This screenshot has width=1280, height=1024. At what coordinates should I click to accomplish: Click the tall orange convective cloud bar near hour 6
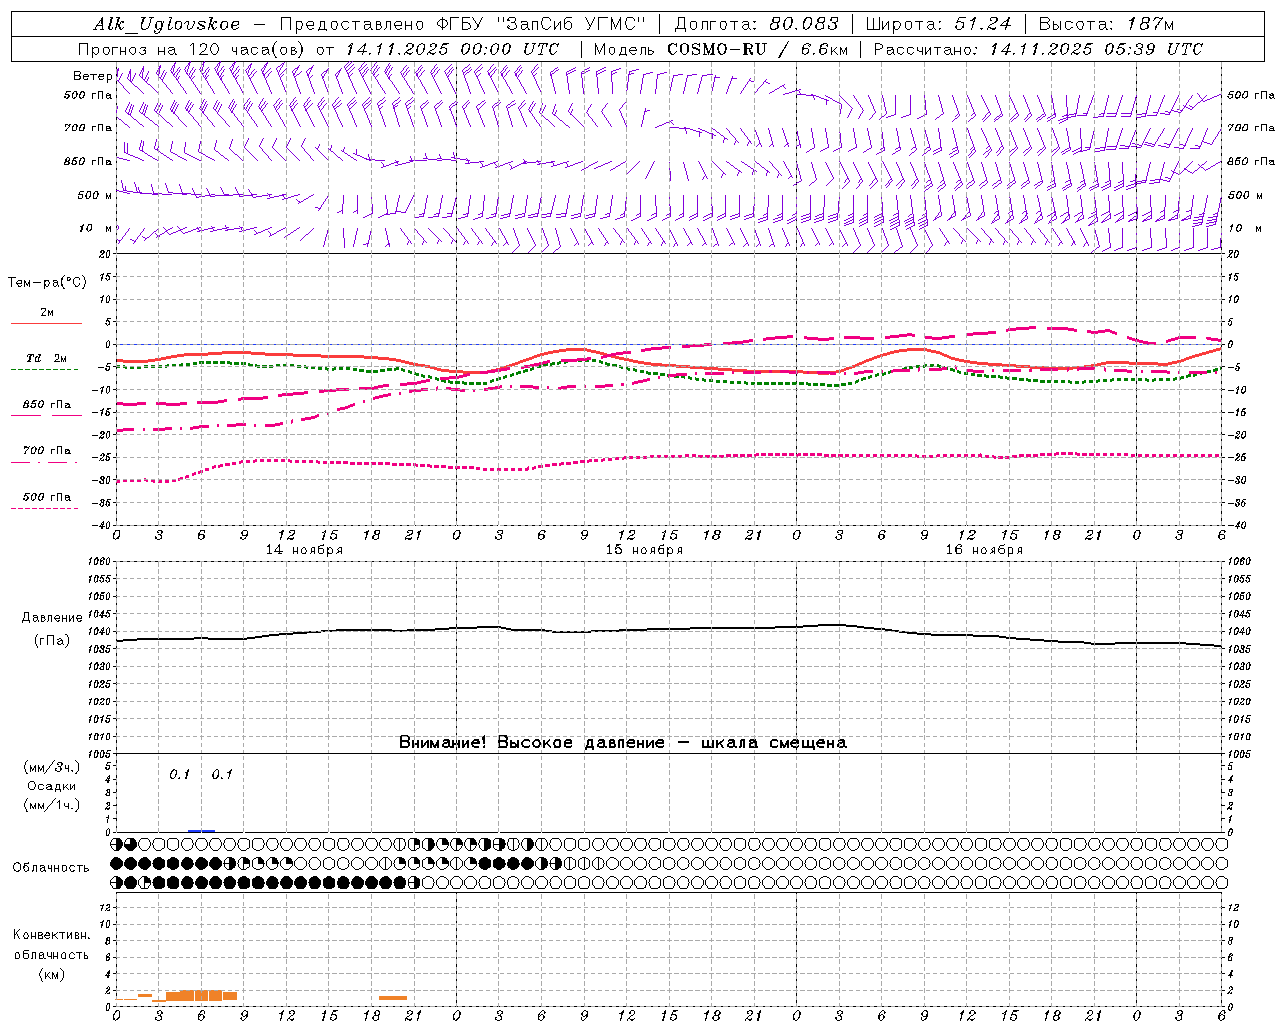(x=201, y=995)
